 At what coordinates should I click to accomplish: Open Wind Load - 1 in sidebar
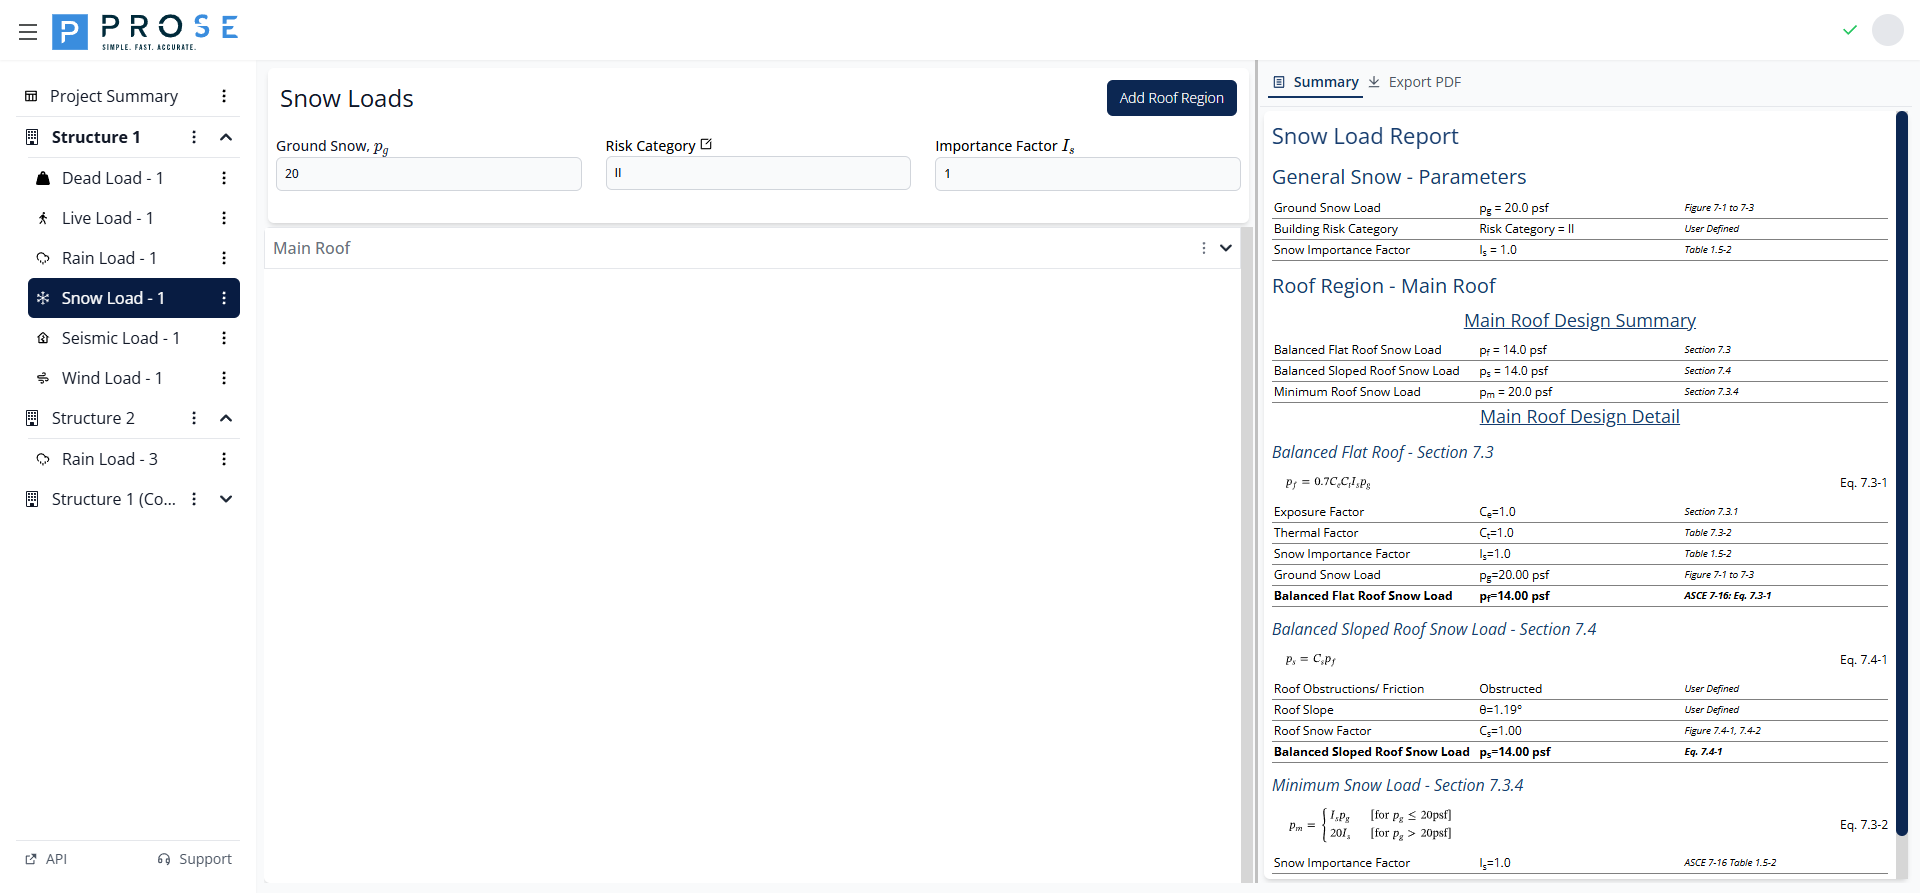click(112, 378)
